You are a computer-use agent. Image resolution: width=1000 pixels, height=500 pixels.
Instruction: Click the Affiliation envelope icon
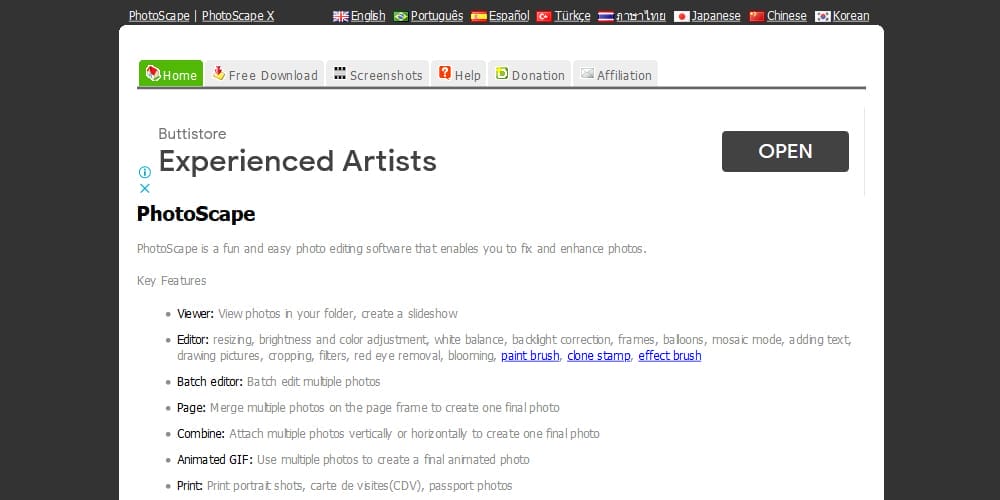[x=587, y=73]
